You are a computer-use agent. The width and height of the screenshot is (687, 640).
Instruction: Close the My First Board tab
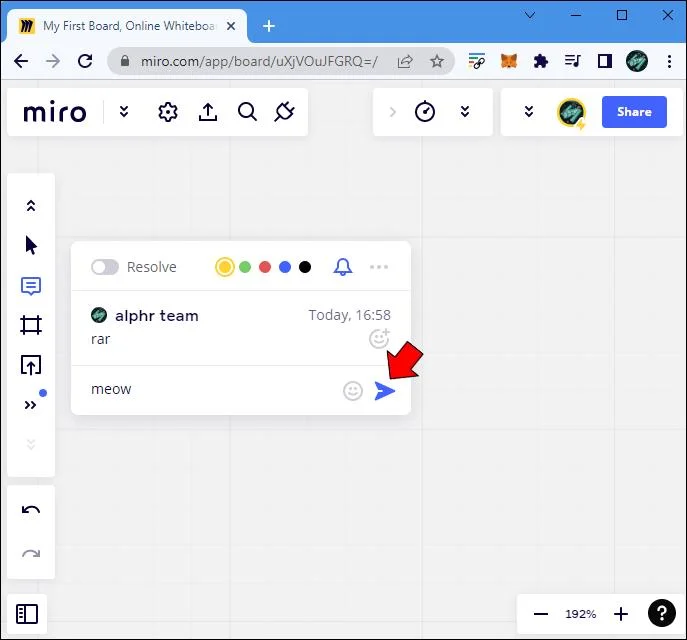point(231,26)
